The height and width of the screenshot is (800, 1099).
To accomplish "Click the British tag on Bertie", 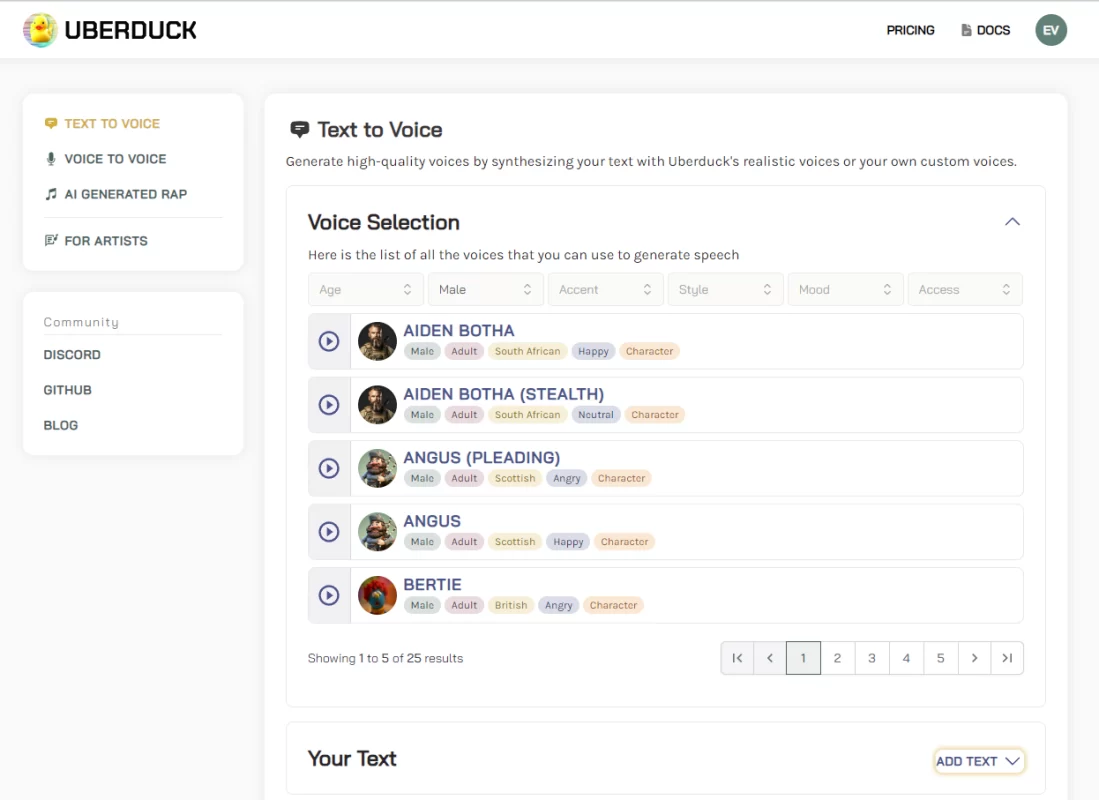I will tap(511, 605).
